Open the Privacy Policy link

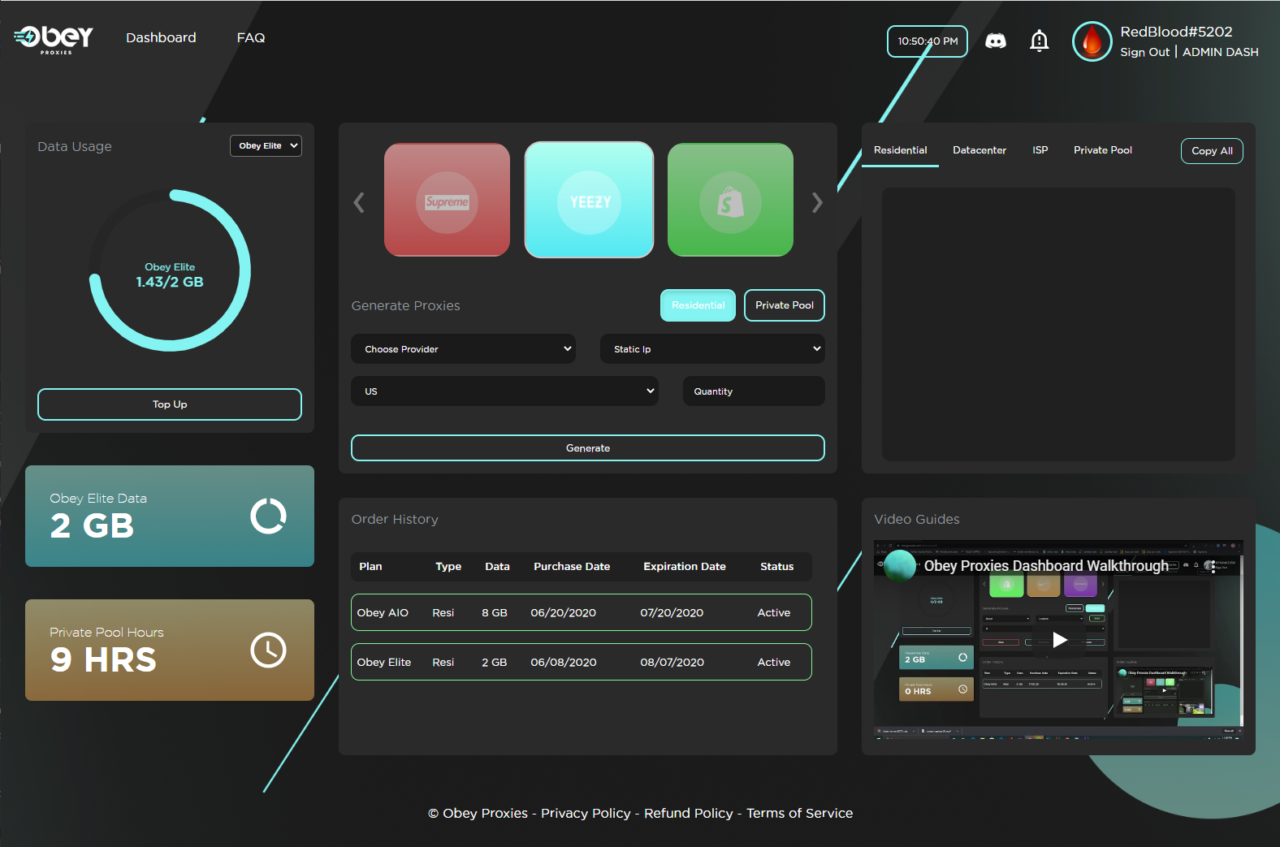[585, 813]
